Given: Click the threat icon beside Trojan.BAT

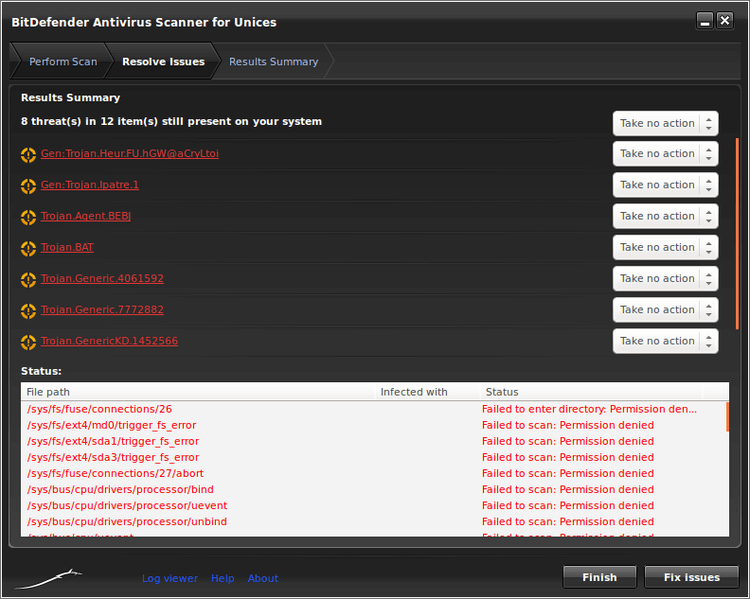Looking at the screenshot, I should click(28, 248).
